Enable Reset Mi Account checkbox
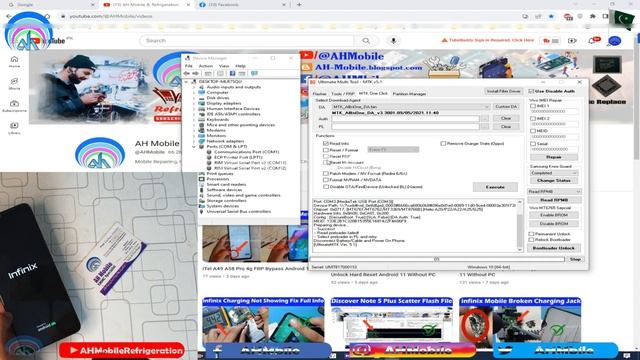This screenshot has height=360, width=640. click(326, 162)
